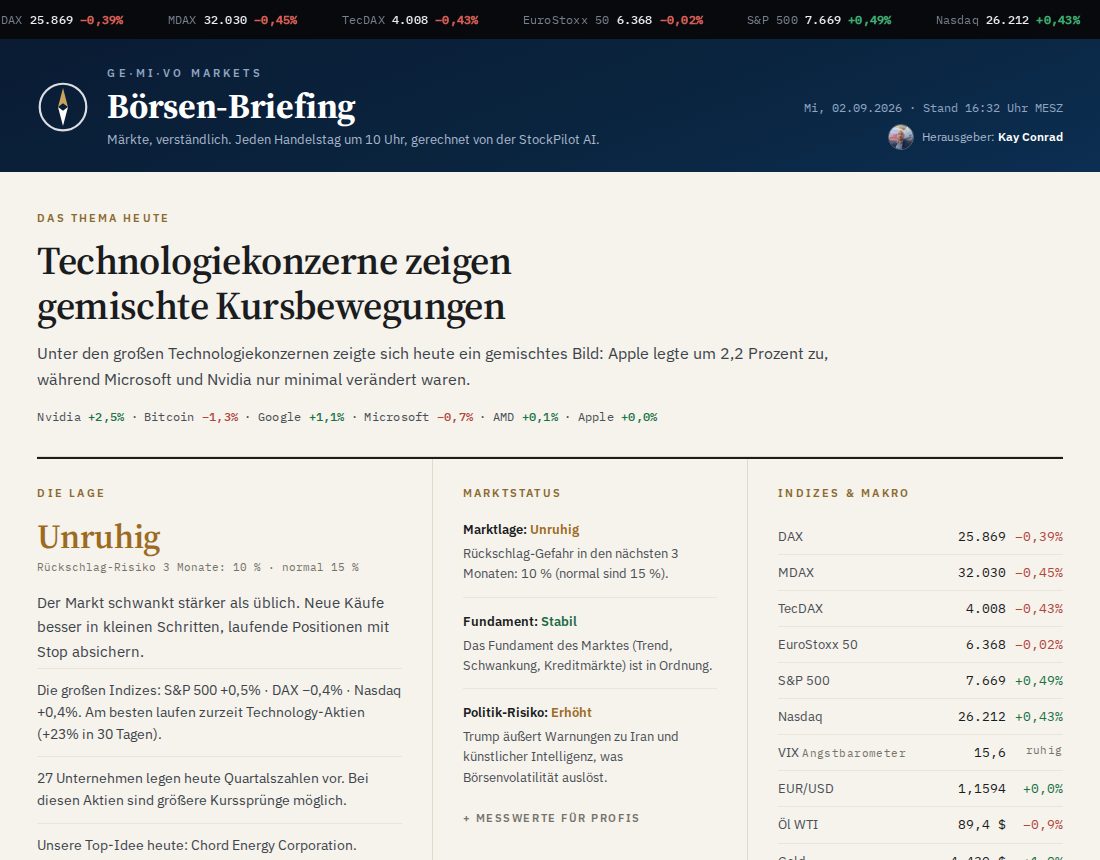The width and height of the screenshot is (1100, 860).
Task: Open the Börsen-Briefing title
Action: coord(232,107)
